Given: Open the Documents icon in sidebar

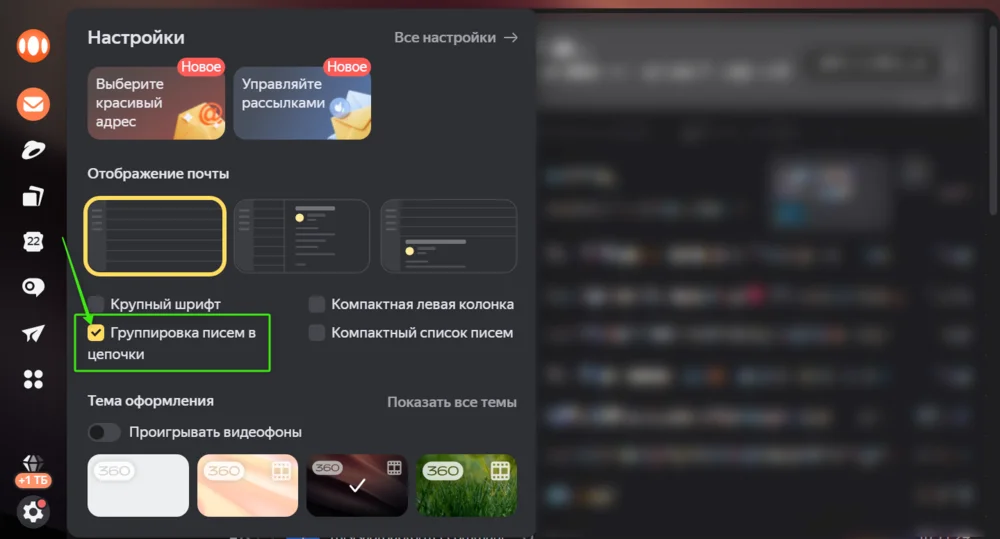Looking at the screenshot, I should [33, 196].
